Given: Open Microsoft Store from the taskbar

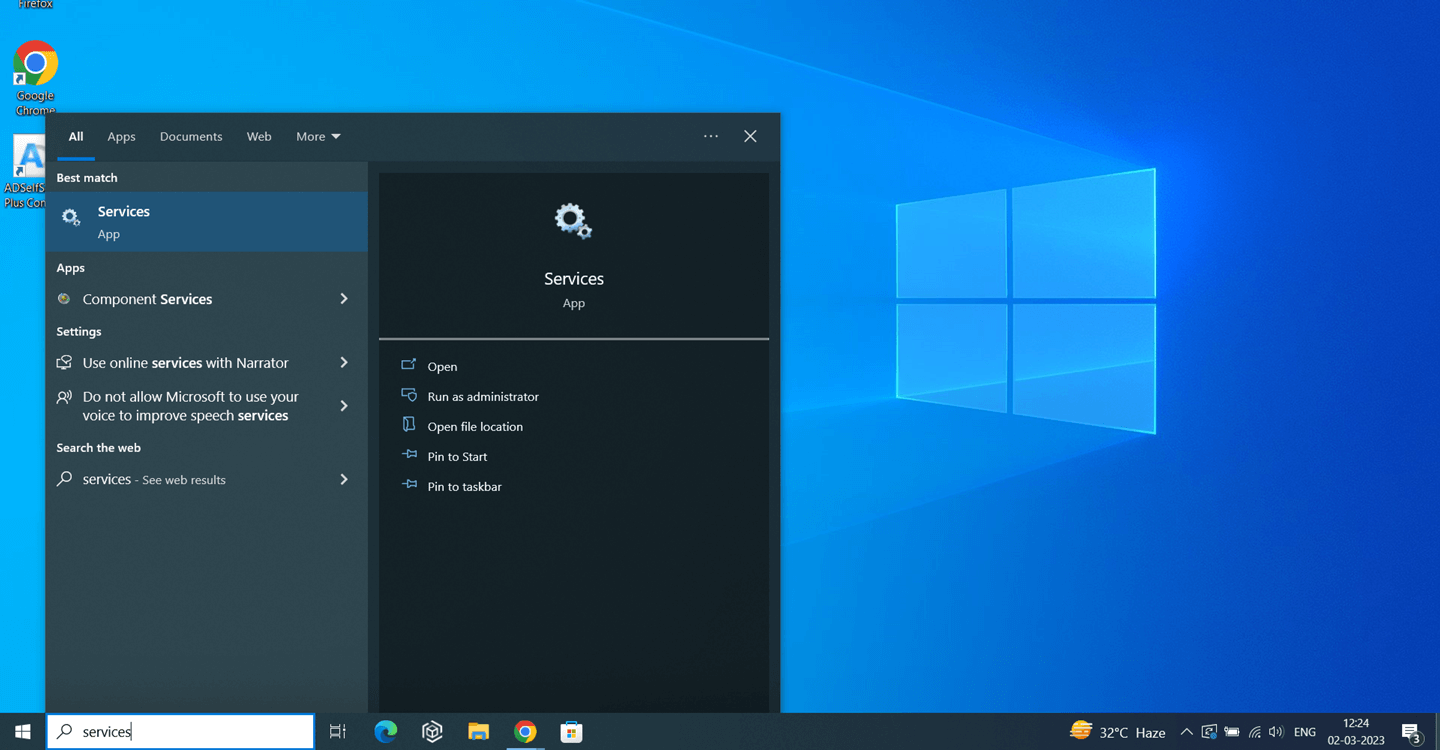Looking at the screenshot, I should click(x=571, y=732).
